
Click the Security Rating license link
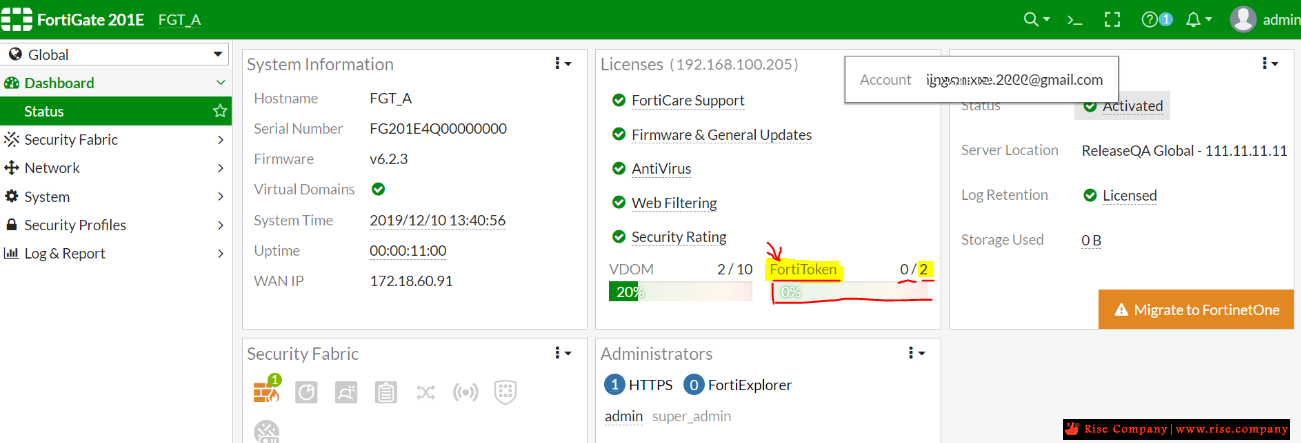(x=679, y=237)
